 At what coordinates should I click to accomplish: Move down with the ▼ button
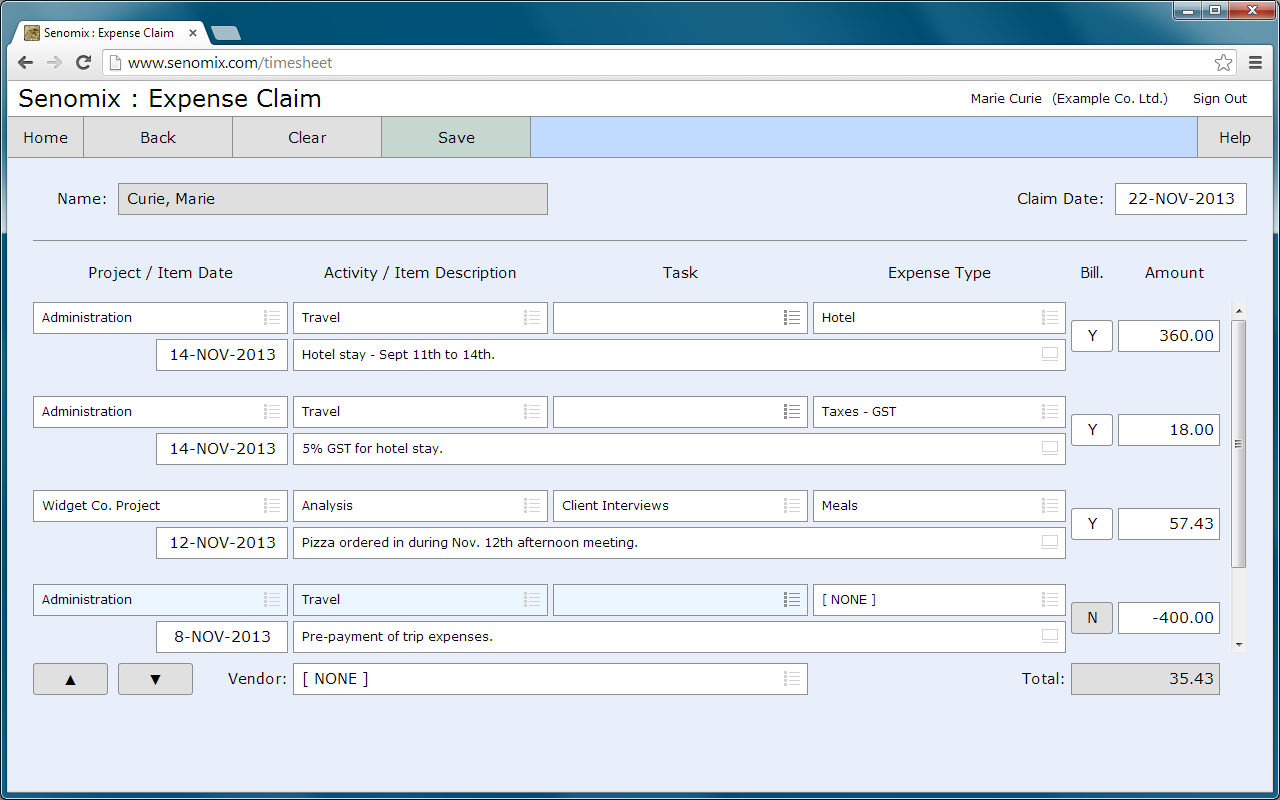point(155,679)
